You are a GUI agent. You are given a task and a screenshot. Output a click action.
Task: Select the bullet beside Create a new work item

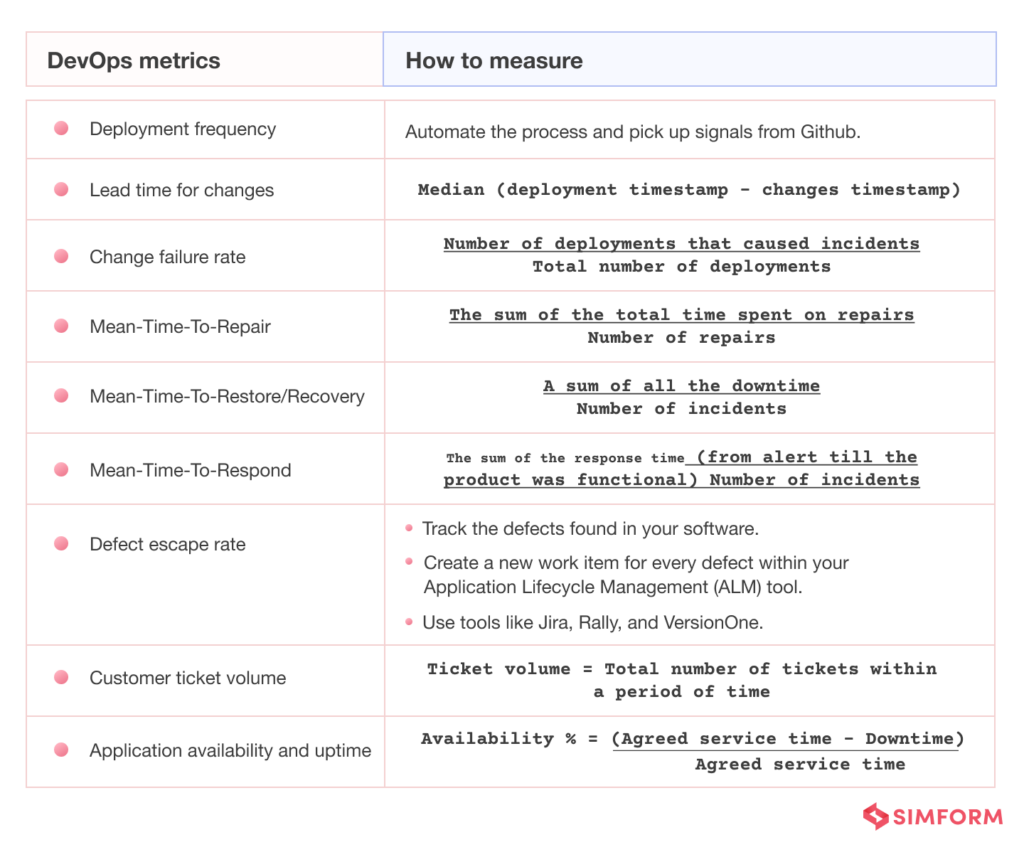tap(409, 563)
